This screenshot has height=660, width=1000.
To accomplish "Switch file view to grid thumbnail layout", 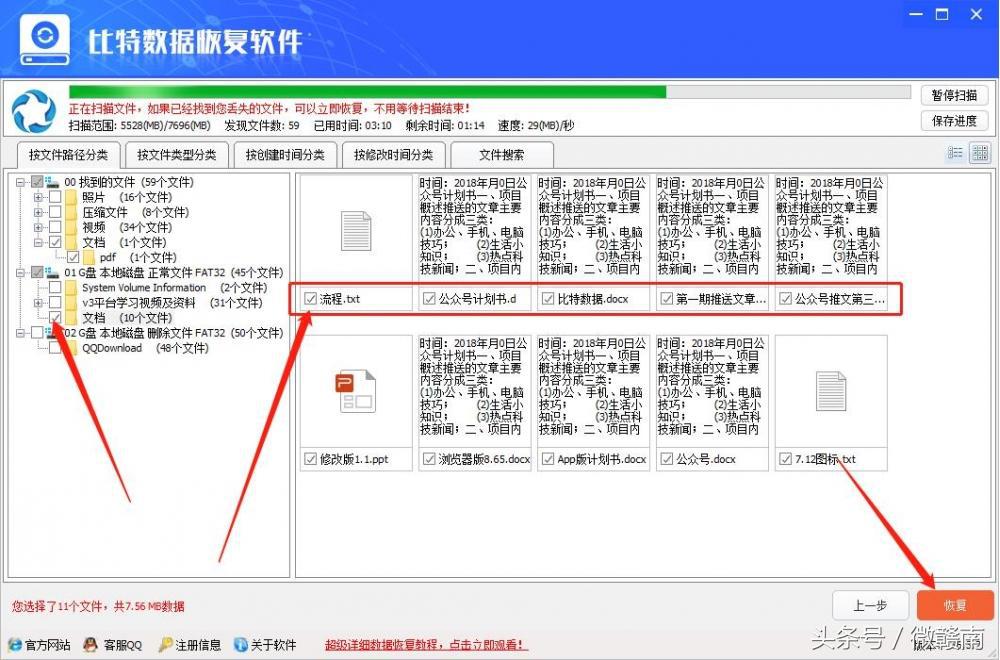I will (980, 153).
